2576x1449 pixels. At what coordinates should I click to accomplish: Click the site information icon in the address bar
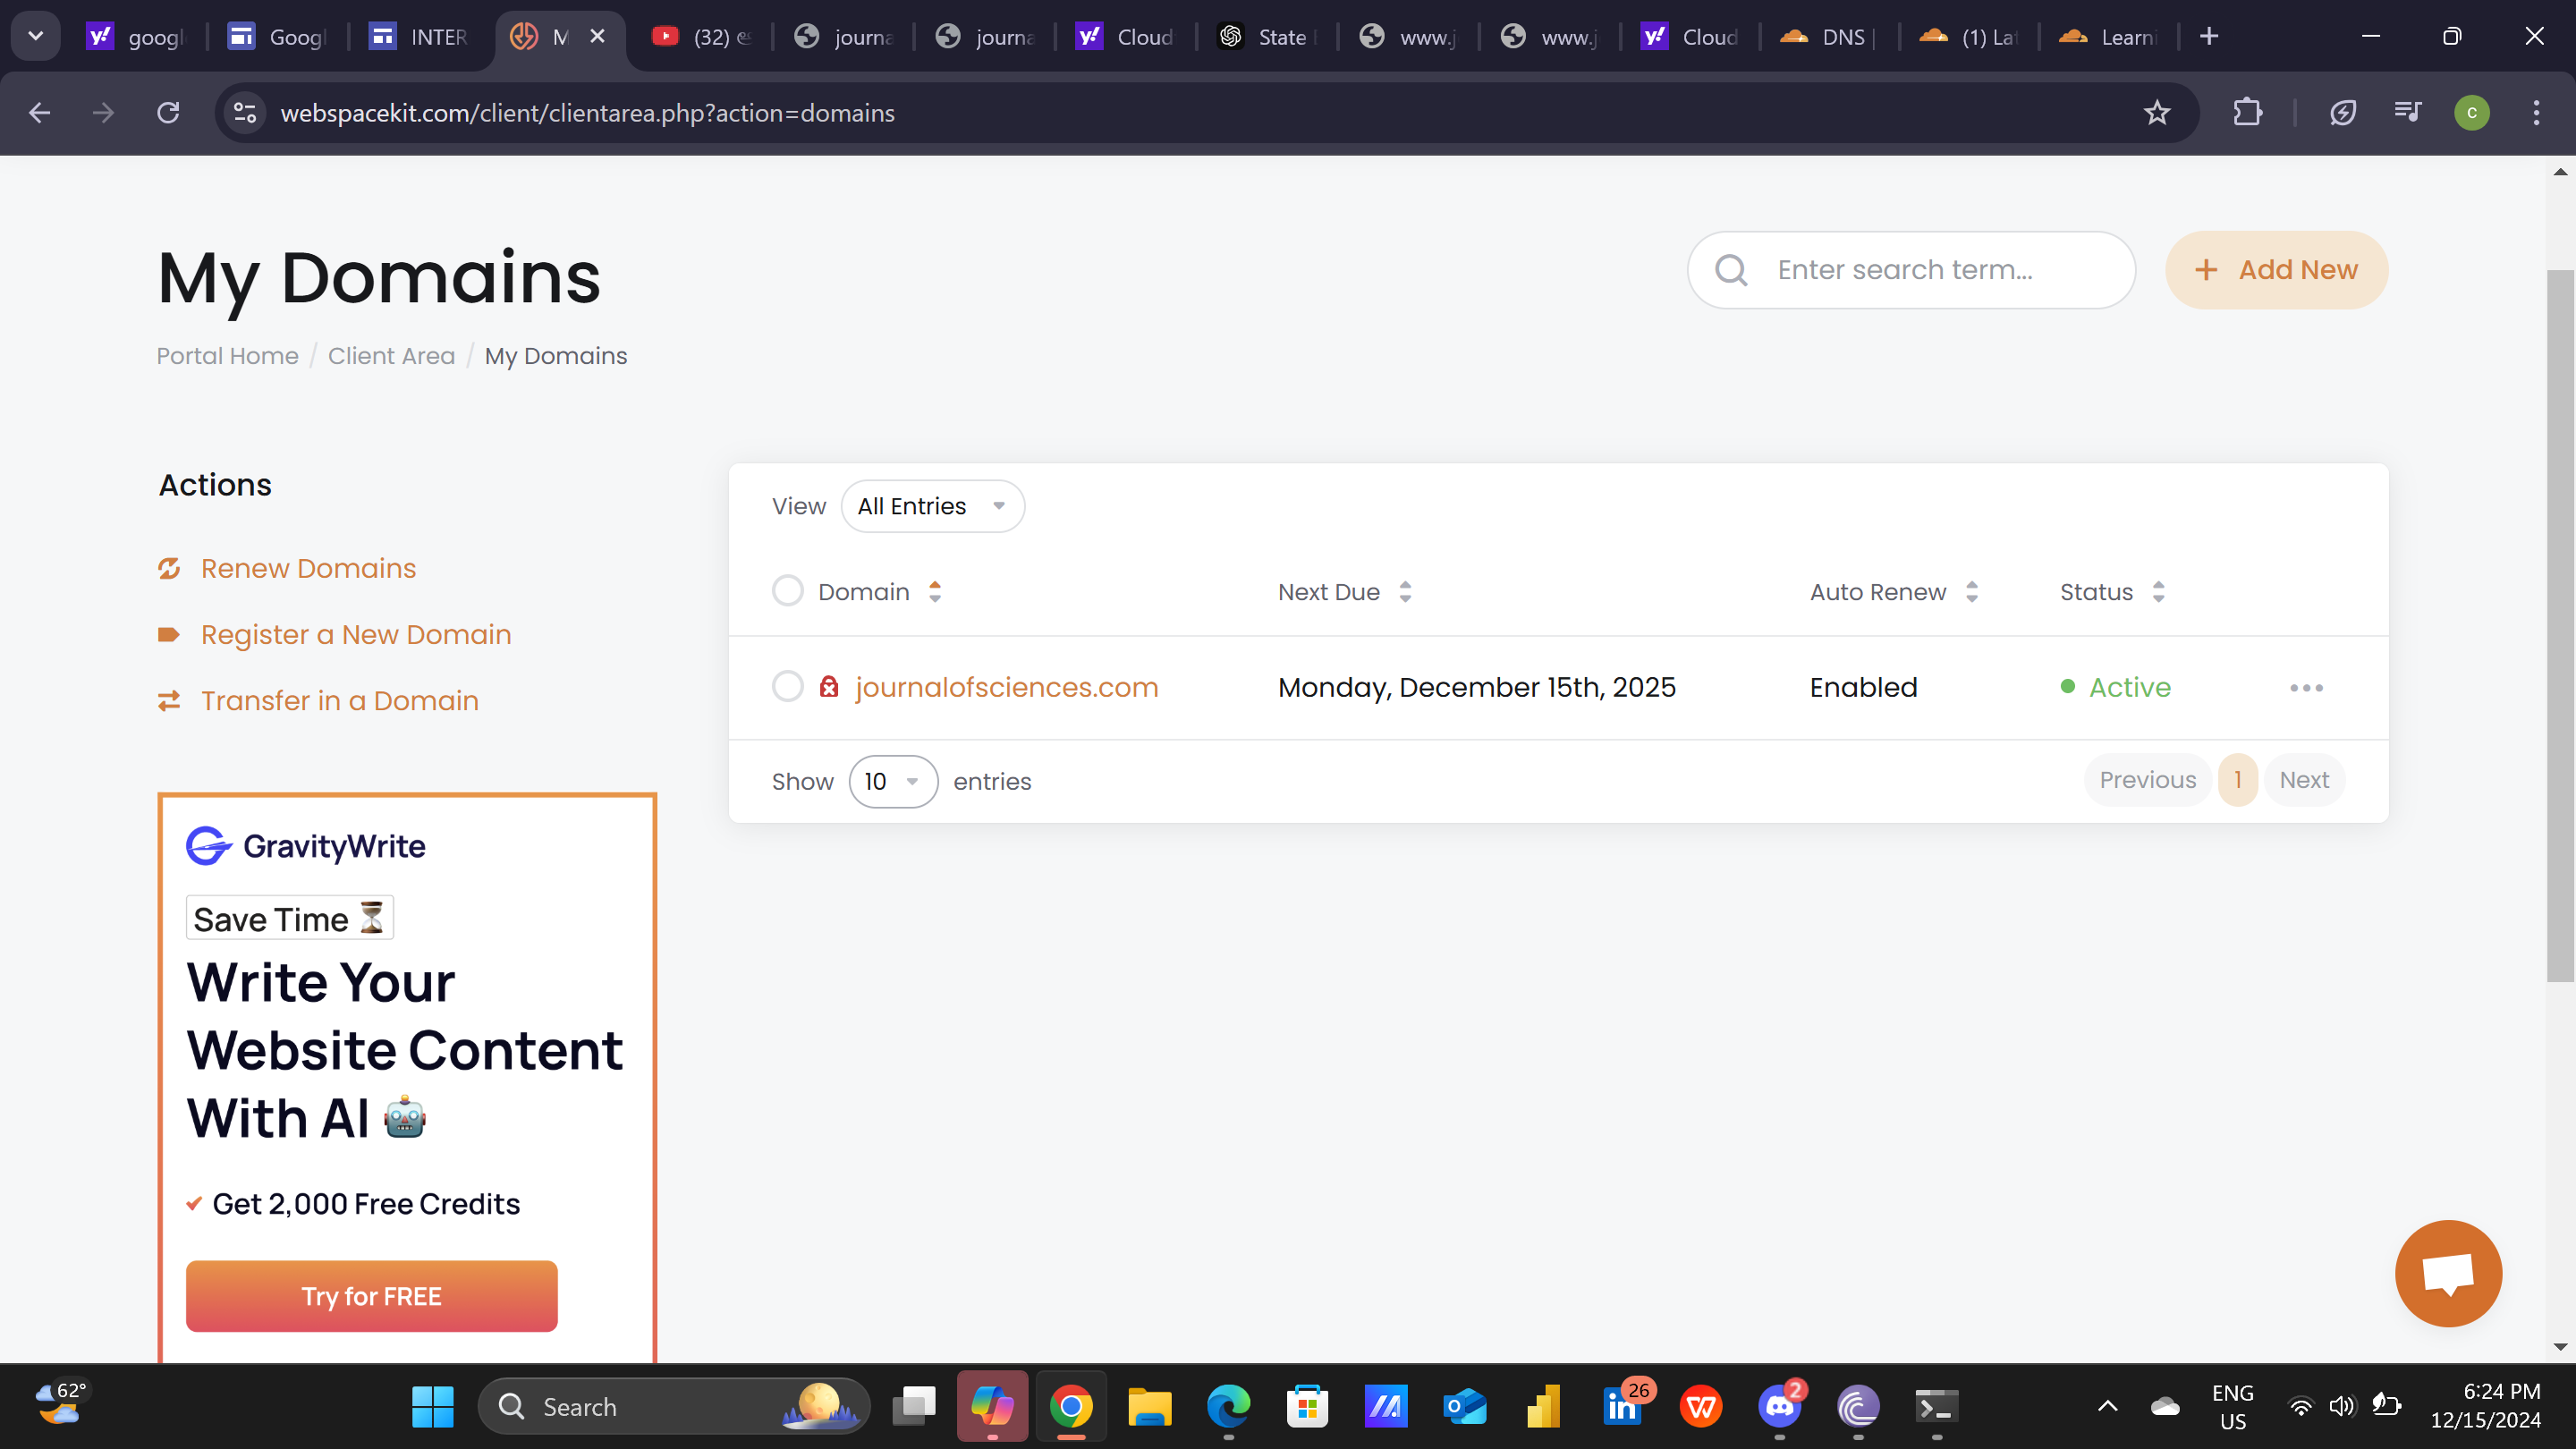click(245, 113)
